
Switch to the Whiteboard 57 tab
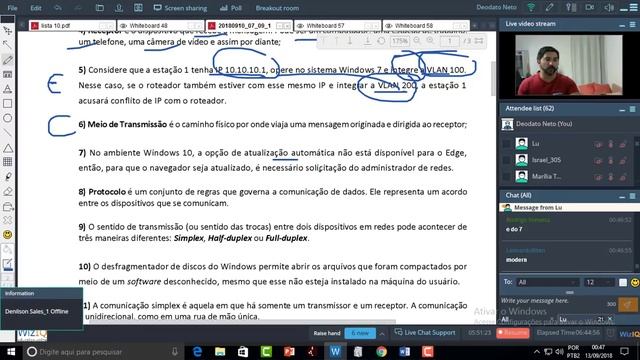point(337,25)
